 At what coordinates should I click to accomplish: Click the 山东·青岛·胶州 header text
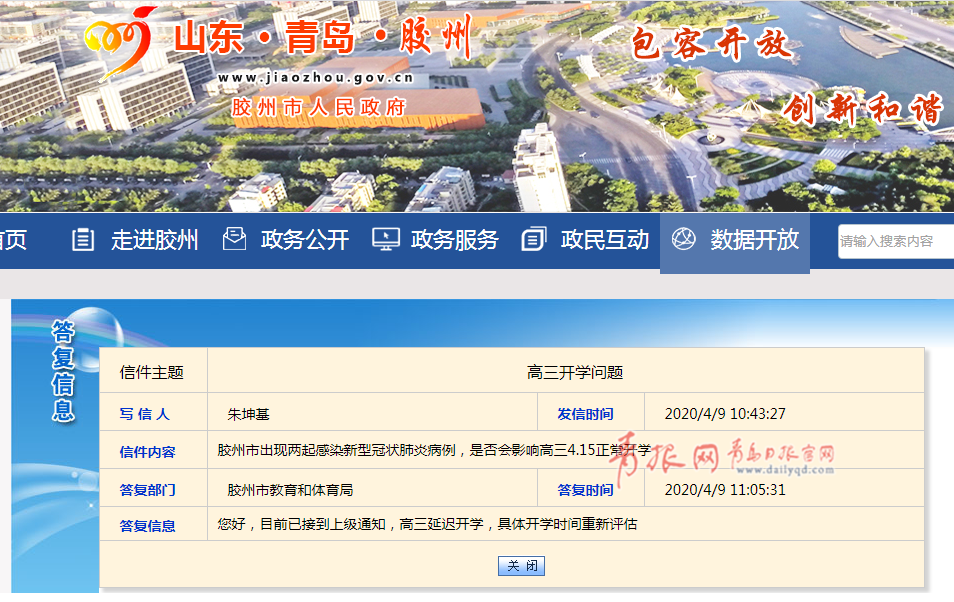click(322, 37)
